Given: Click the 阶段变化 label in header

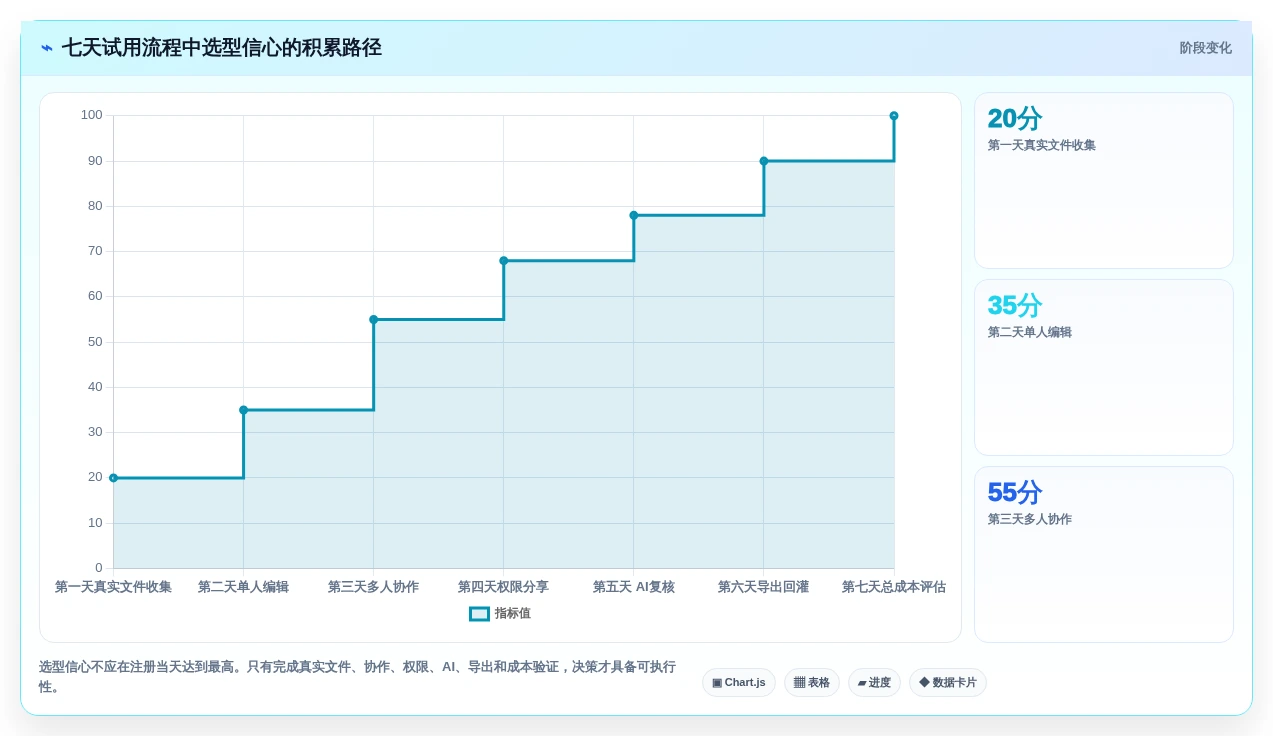Looking at the screenshot, I should [1205, 48].
